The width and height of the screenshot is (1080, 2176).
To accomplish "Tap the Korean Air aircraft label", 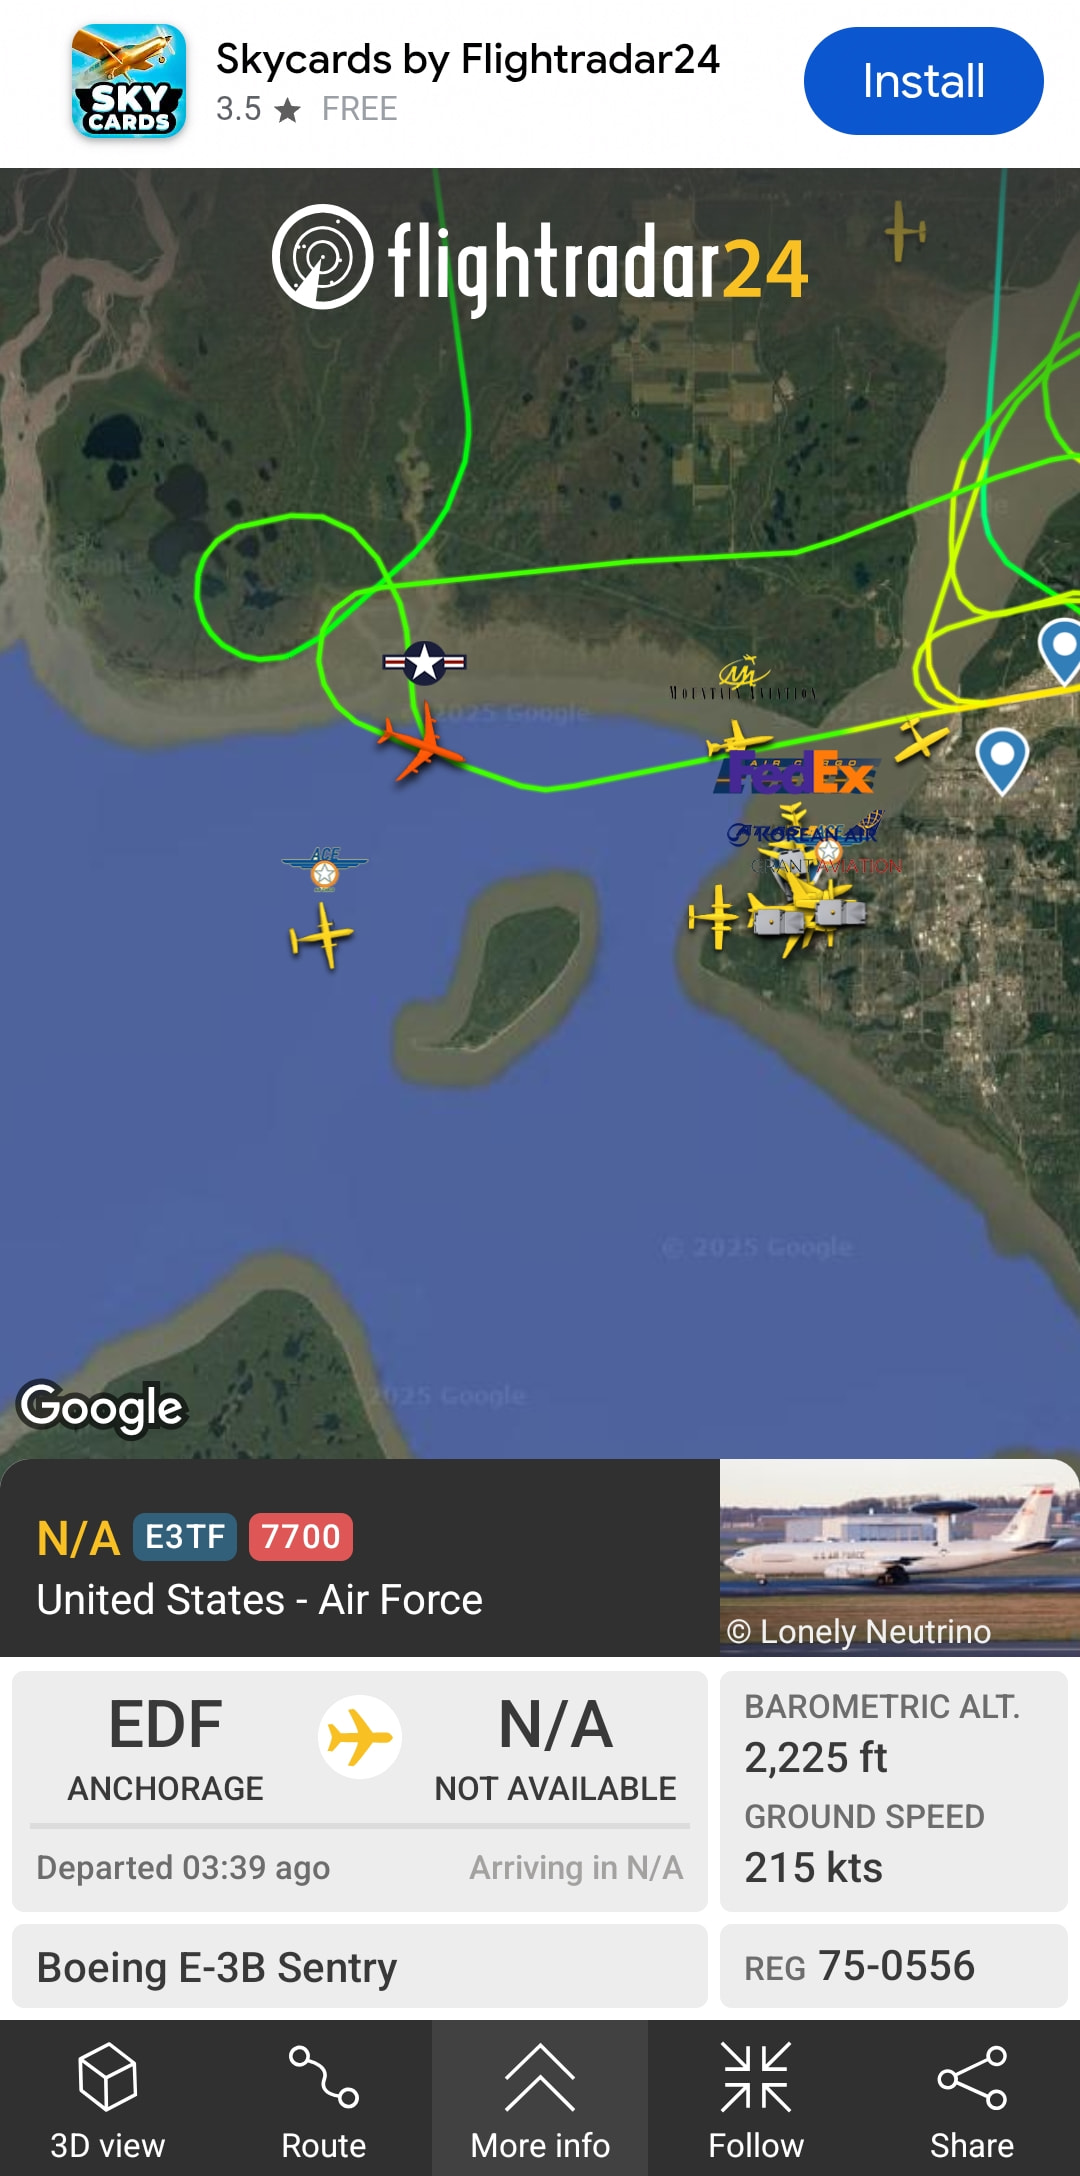I will point(803,833).
